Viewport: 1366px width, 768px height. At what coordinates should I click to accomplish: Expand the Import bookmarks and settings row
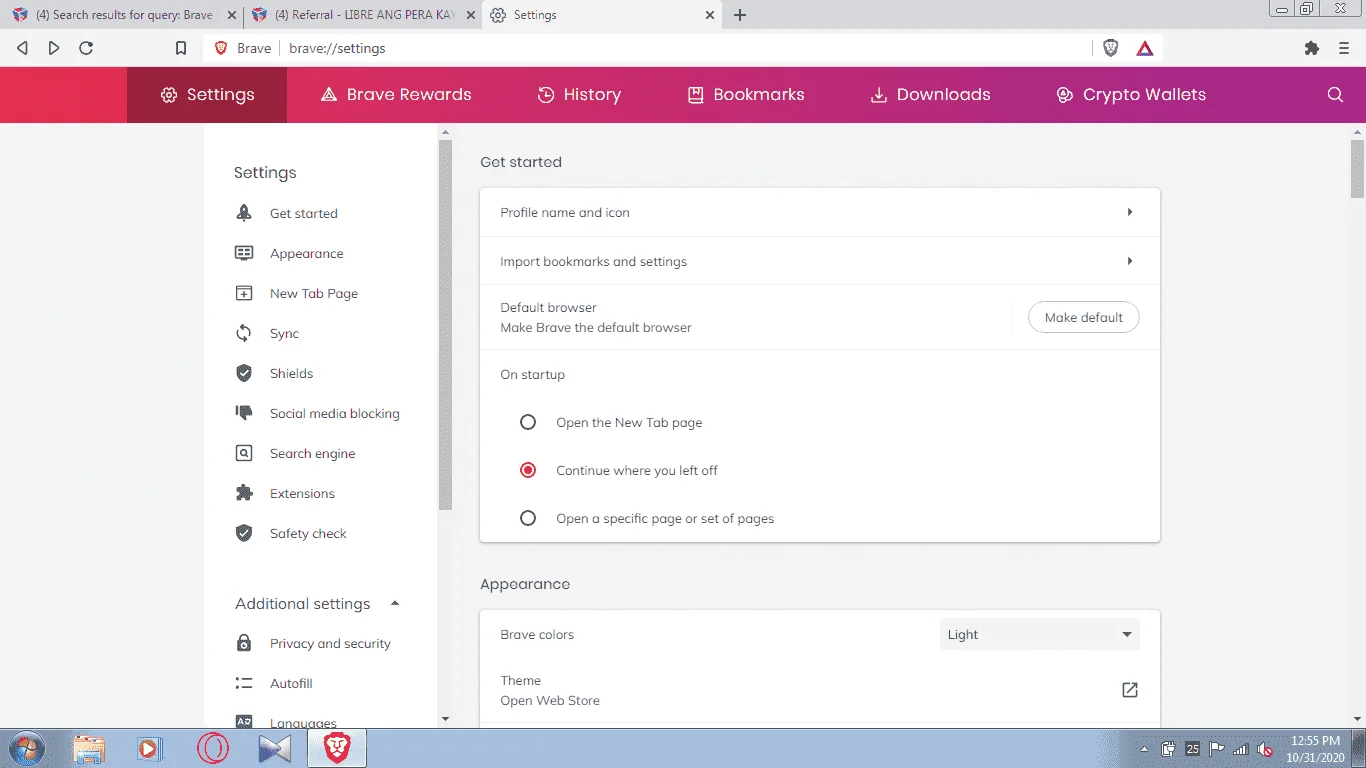[x=820, y=261]
